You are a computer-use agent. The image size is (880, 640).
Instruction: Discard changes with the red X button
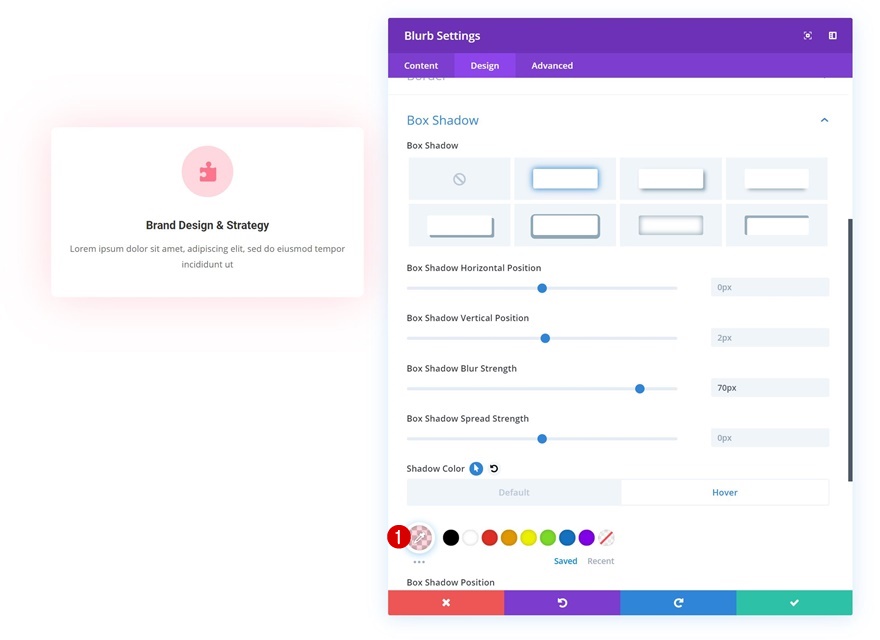(x=446, y=603)
